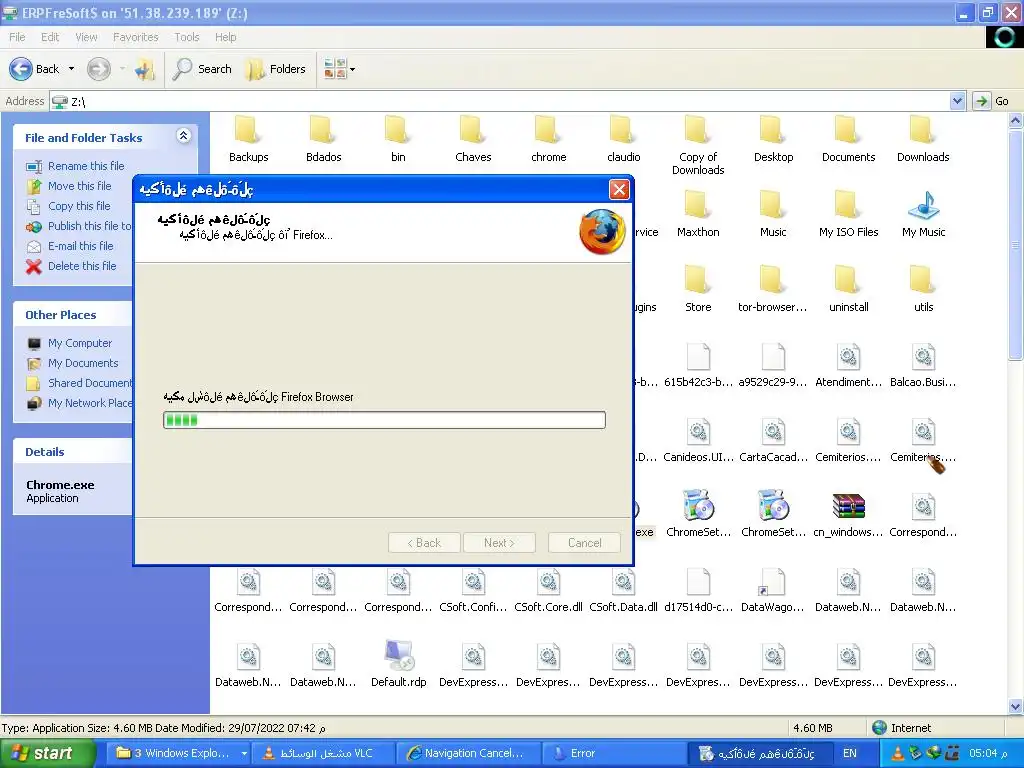Expand the Address bar dropdown
This screenshot has height=768, width=1024.
click(957, 101)
